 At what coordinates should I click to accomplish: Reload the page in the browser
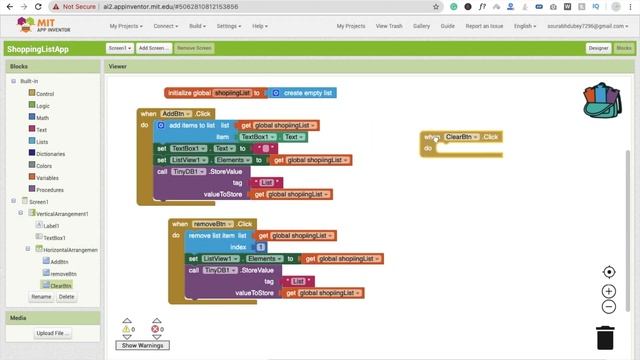click(x=38, y=7)
